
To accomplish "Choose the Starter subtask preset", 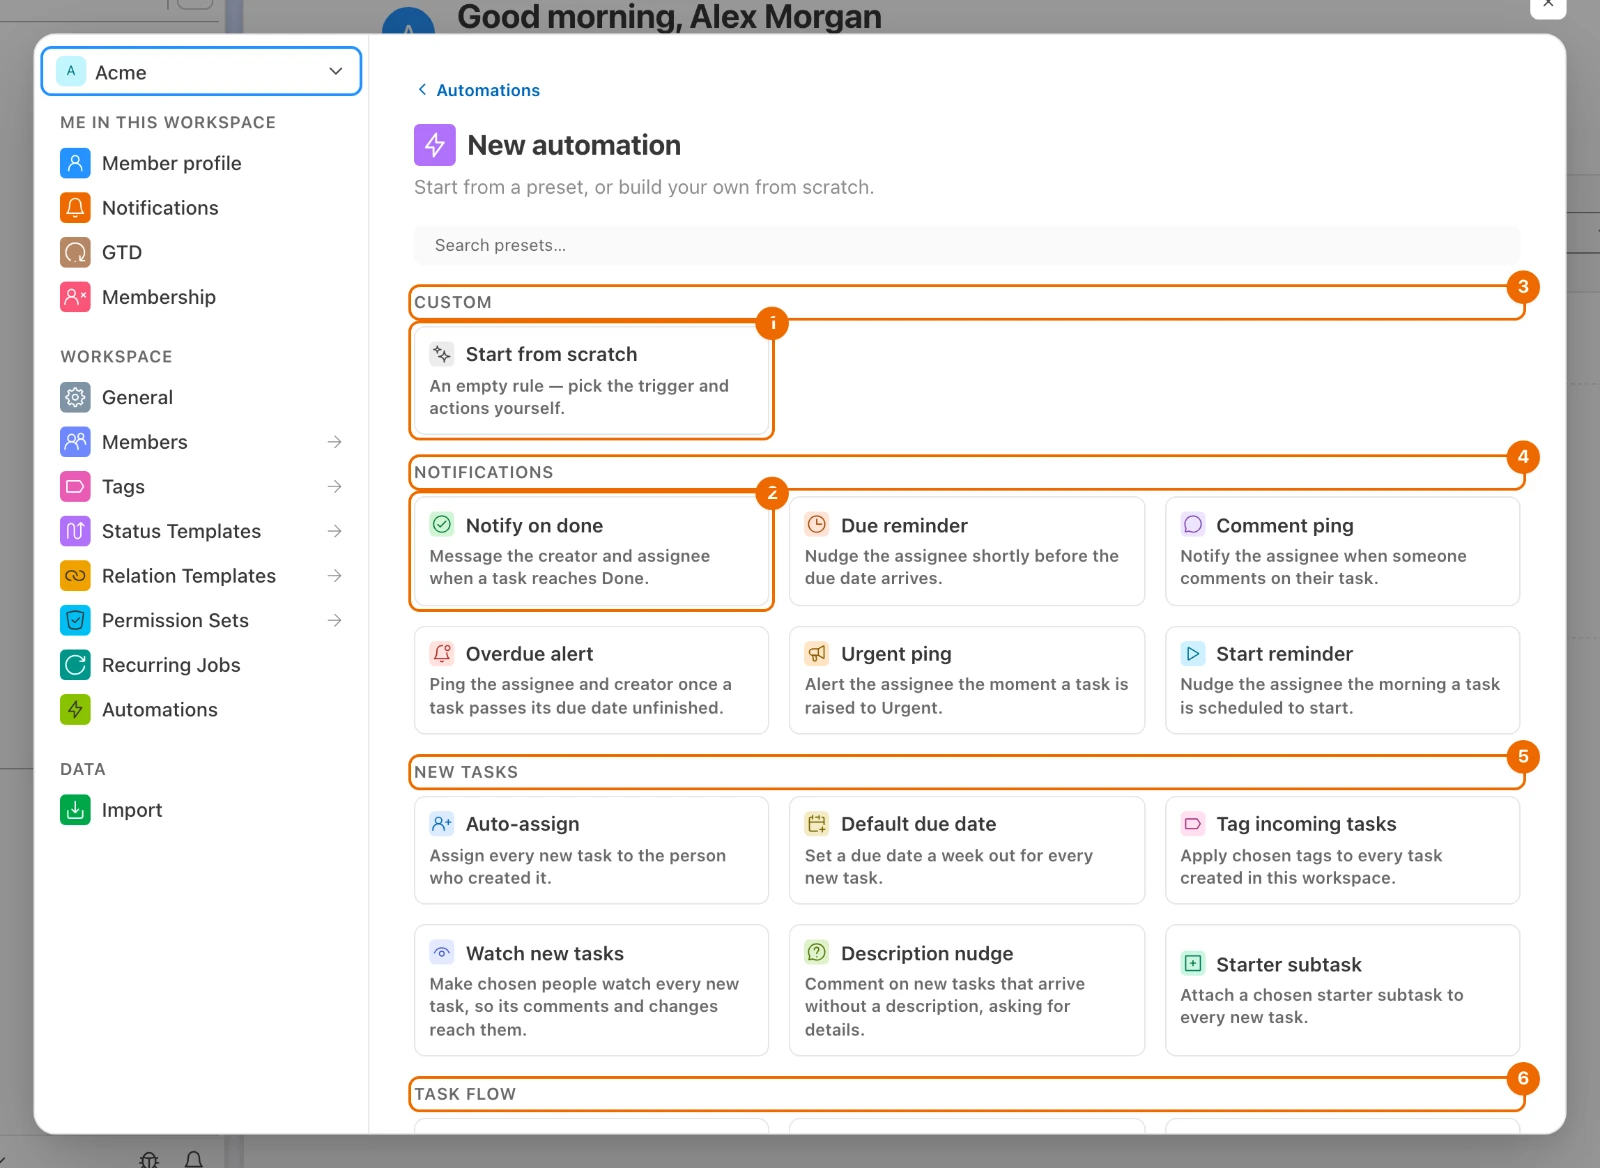I will point(1342,990).
